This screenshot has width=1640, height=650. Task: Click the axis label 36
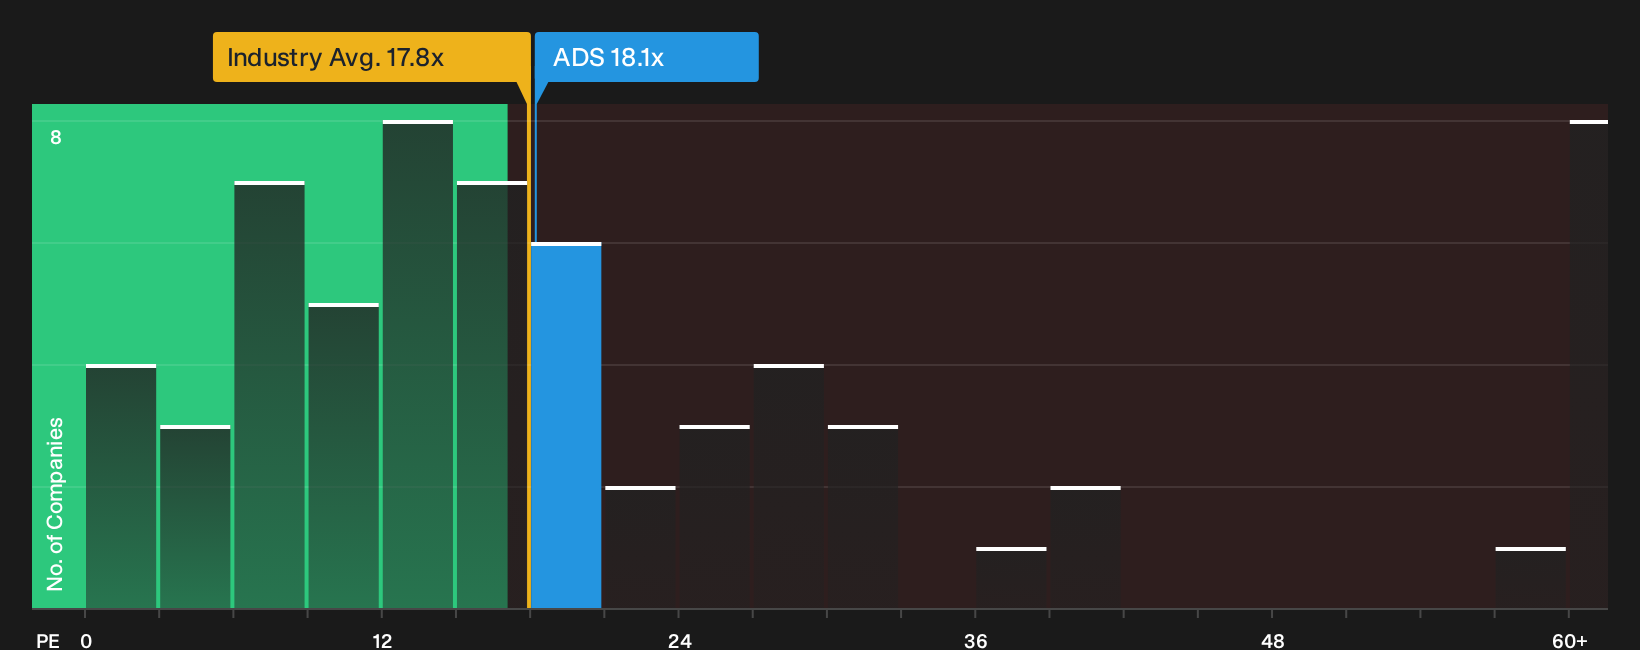pyautogui.click(x=976, y=640)
